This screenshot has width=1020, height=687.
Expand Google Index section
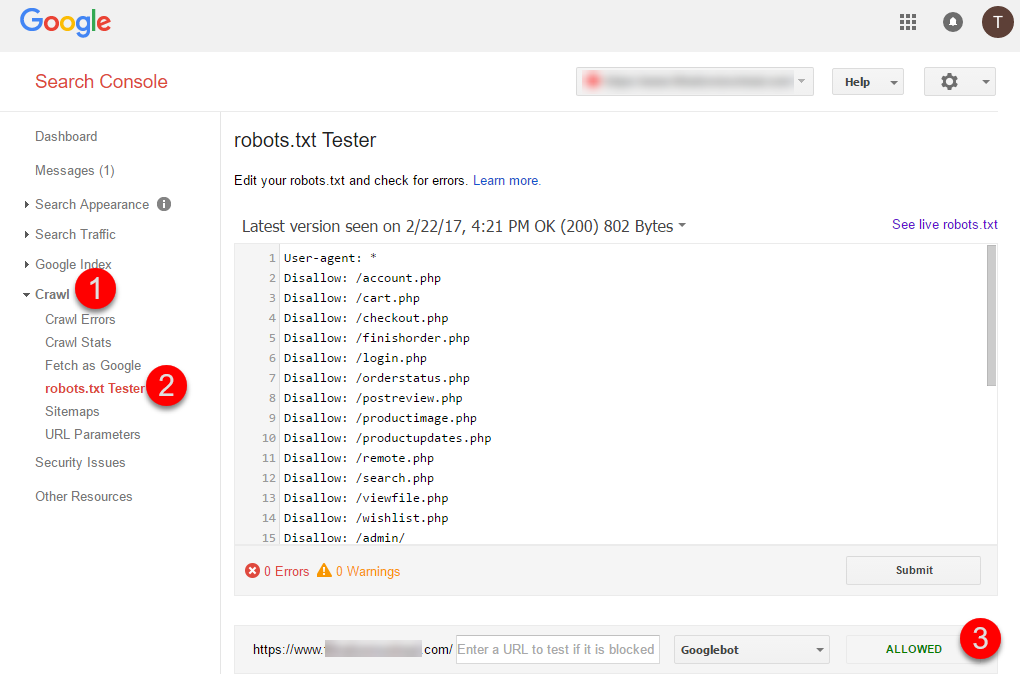point(26,264)
